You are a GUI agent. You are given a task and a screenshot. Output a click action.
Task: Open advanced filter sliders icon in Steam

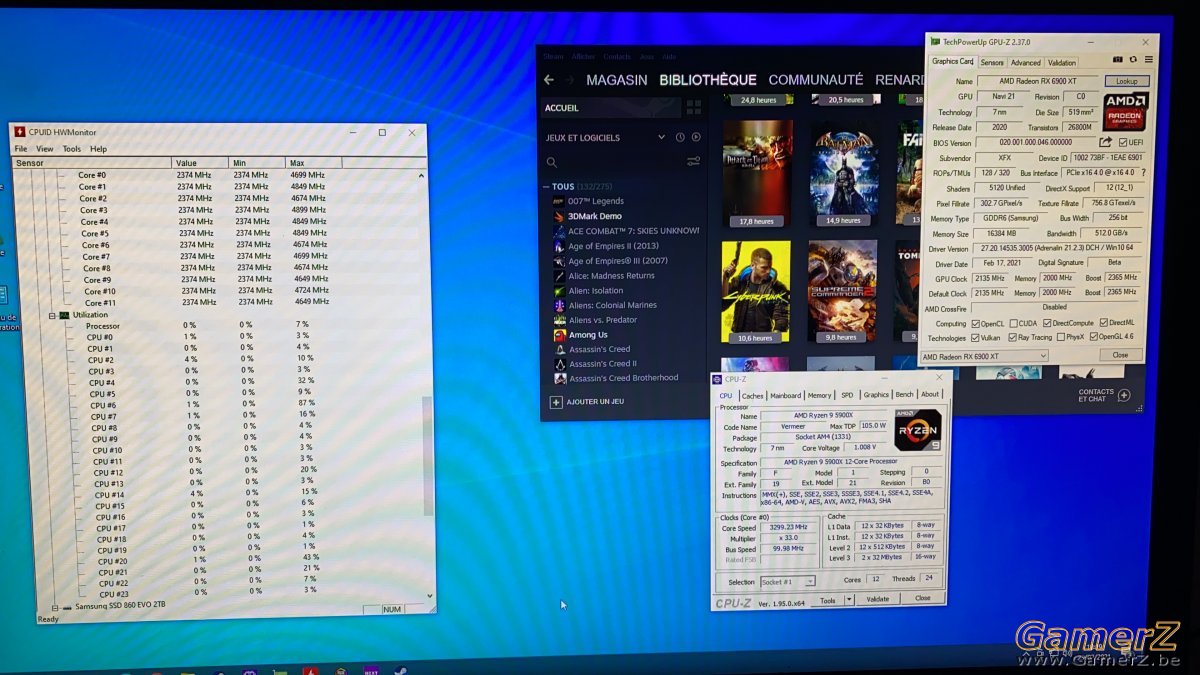[x=694, y=162]
